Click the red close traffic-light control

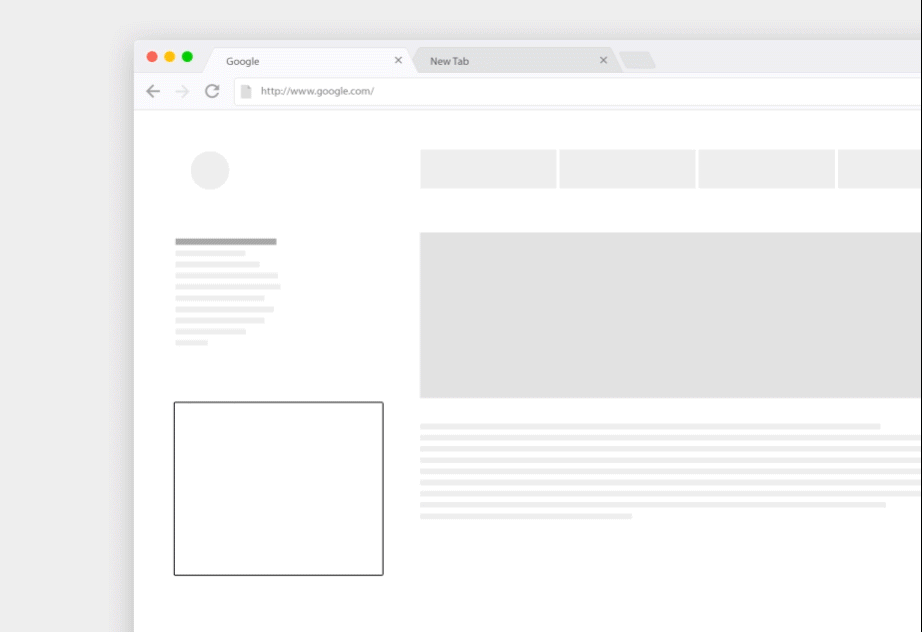152,58
